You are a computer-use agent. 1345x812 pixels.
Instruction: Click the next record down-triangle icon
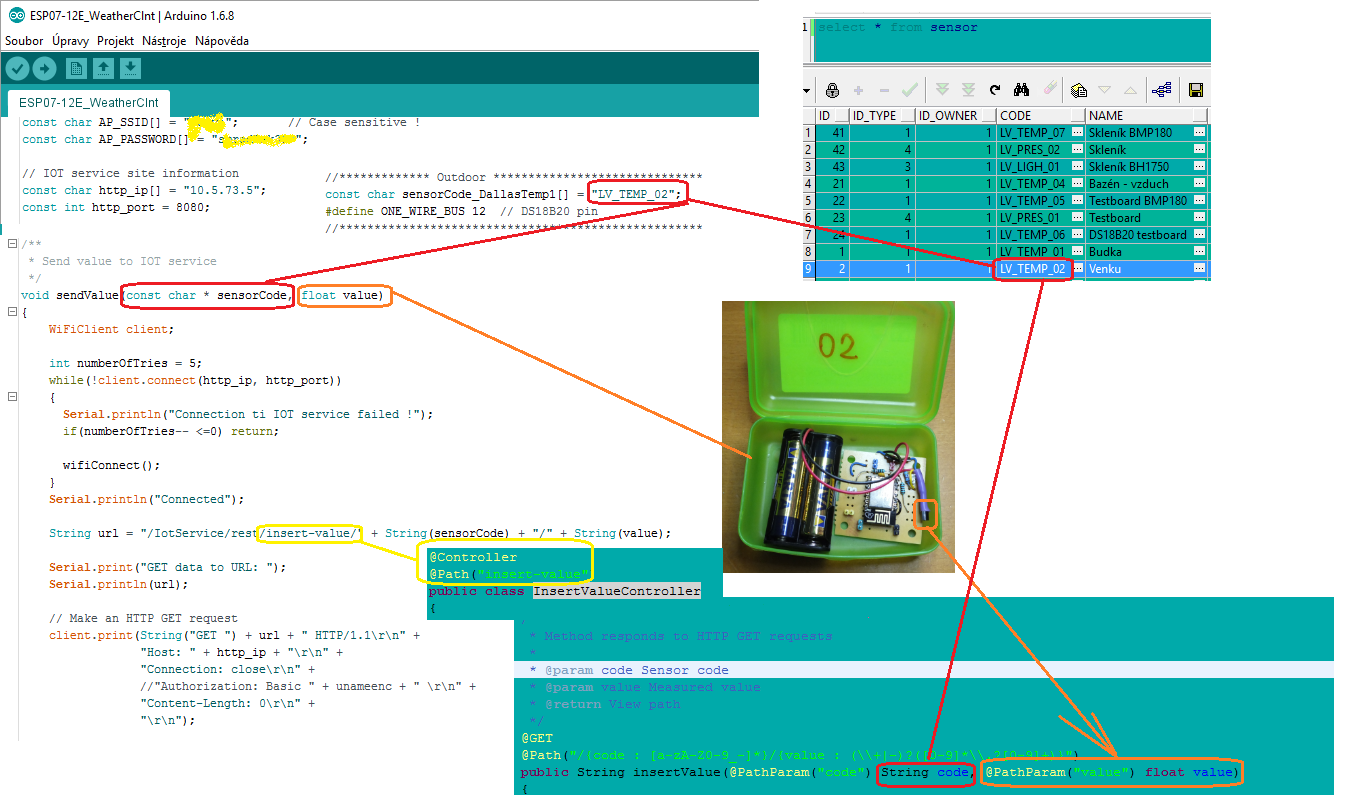coord(1104,90)
